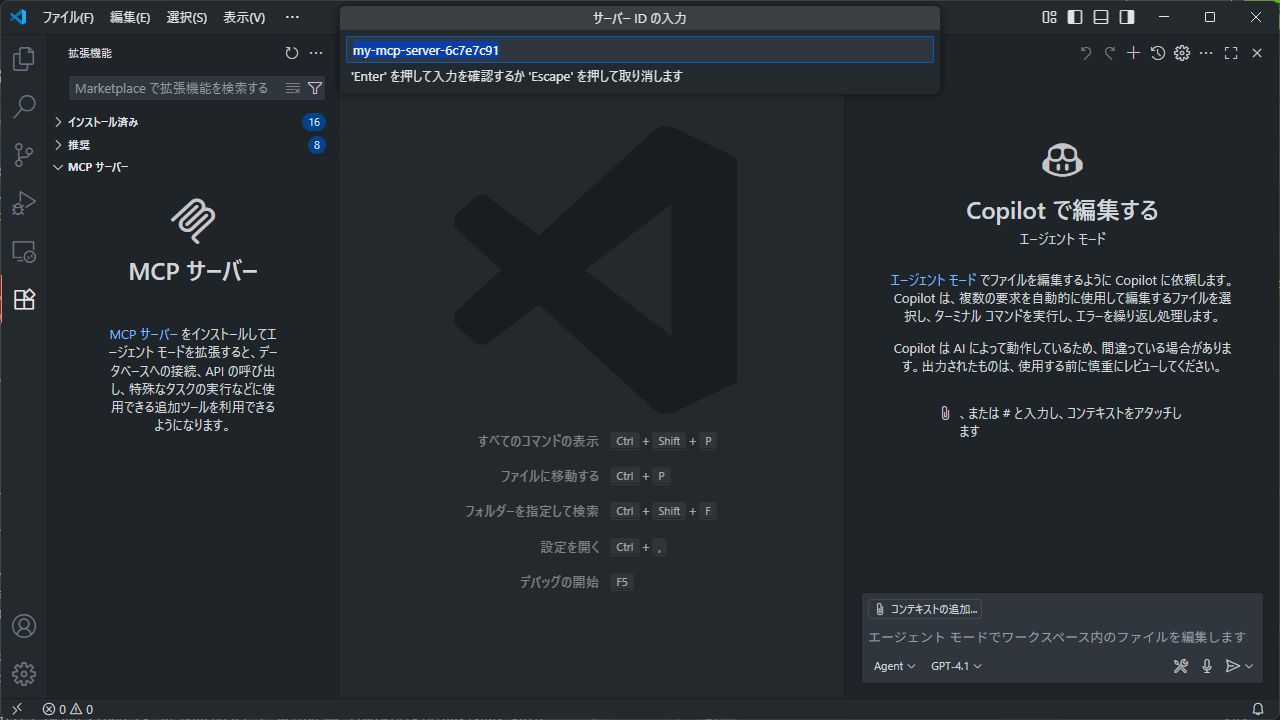Viewport: 1280px width, 720px height.
Task: Focus the chat message input area
Action: (x=1060, y=637)
